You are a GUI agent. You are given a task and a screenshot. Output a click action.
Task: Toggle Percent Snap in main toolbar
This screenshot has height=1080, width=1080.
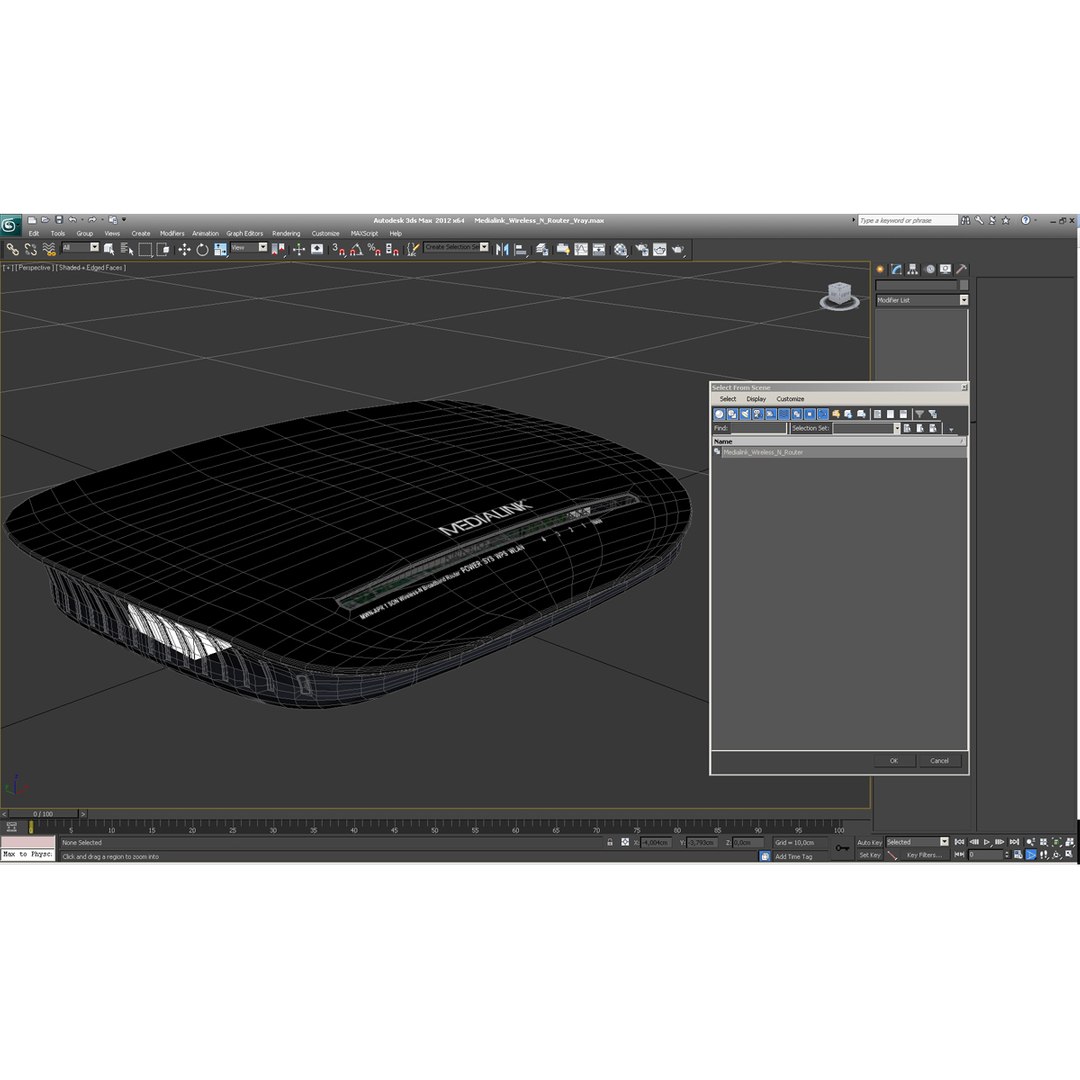click(374, 249)
